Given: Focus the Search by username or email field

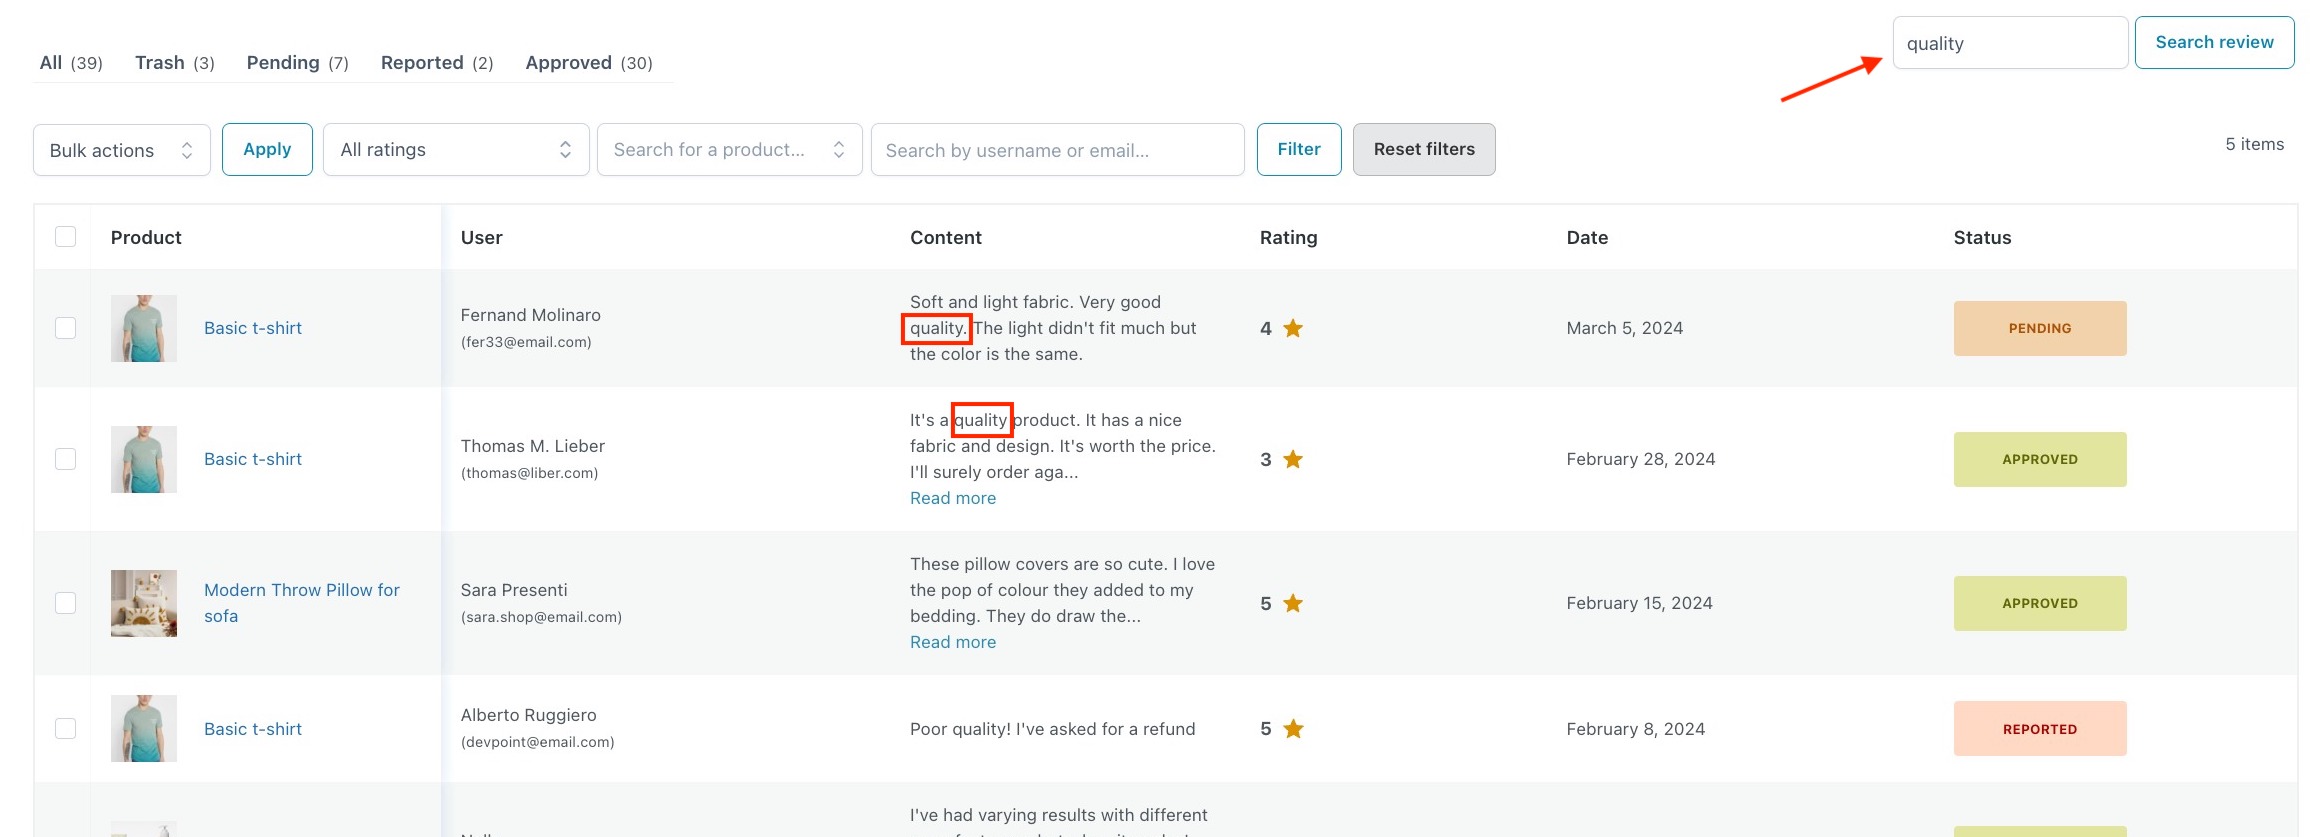Looking at the screenshot, I should coord(1058,150).
